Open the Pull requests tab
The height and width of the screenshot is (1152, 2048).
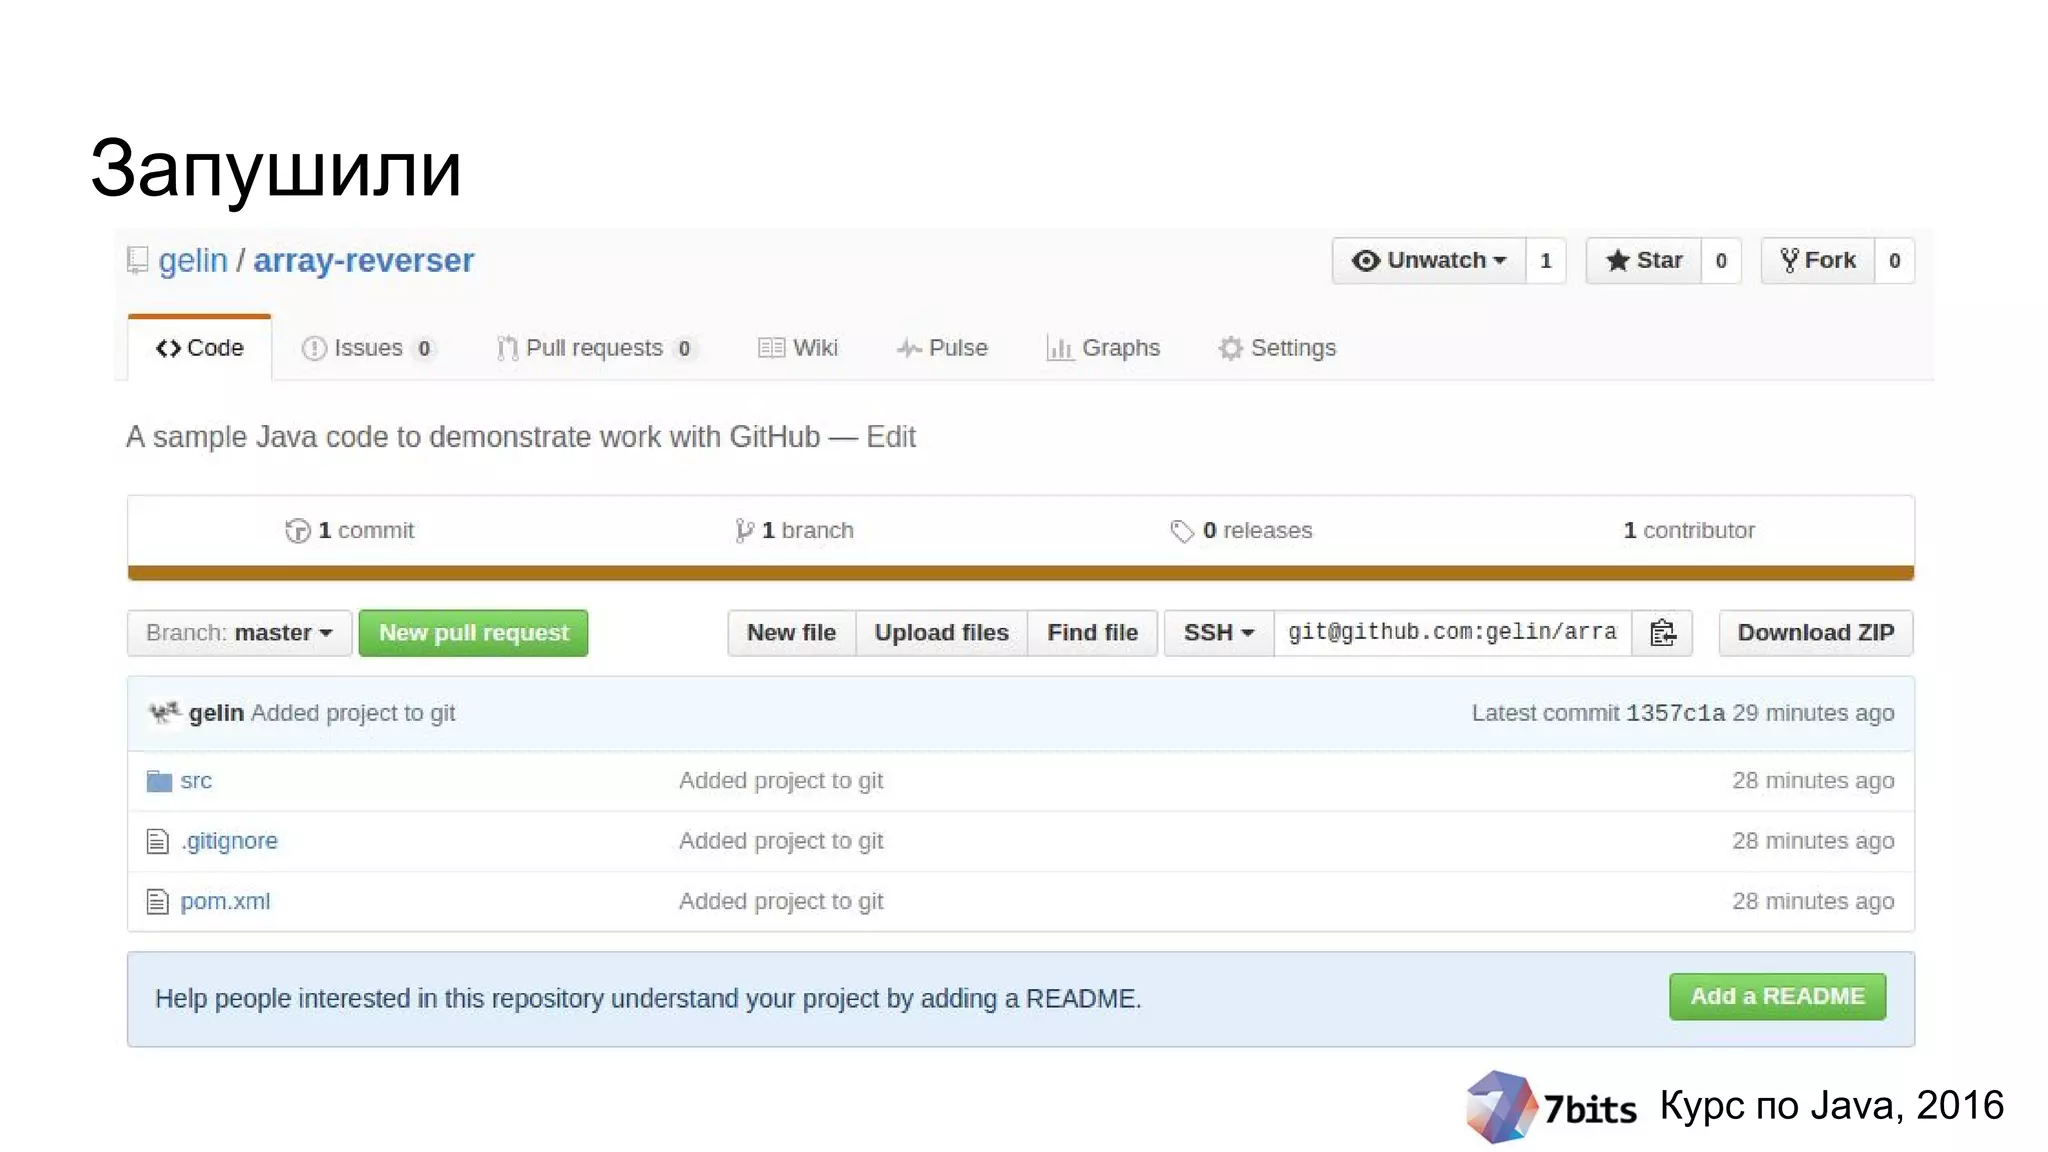596,348
